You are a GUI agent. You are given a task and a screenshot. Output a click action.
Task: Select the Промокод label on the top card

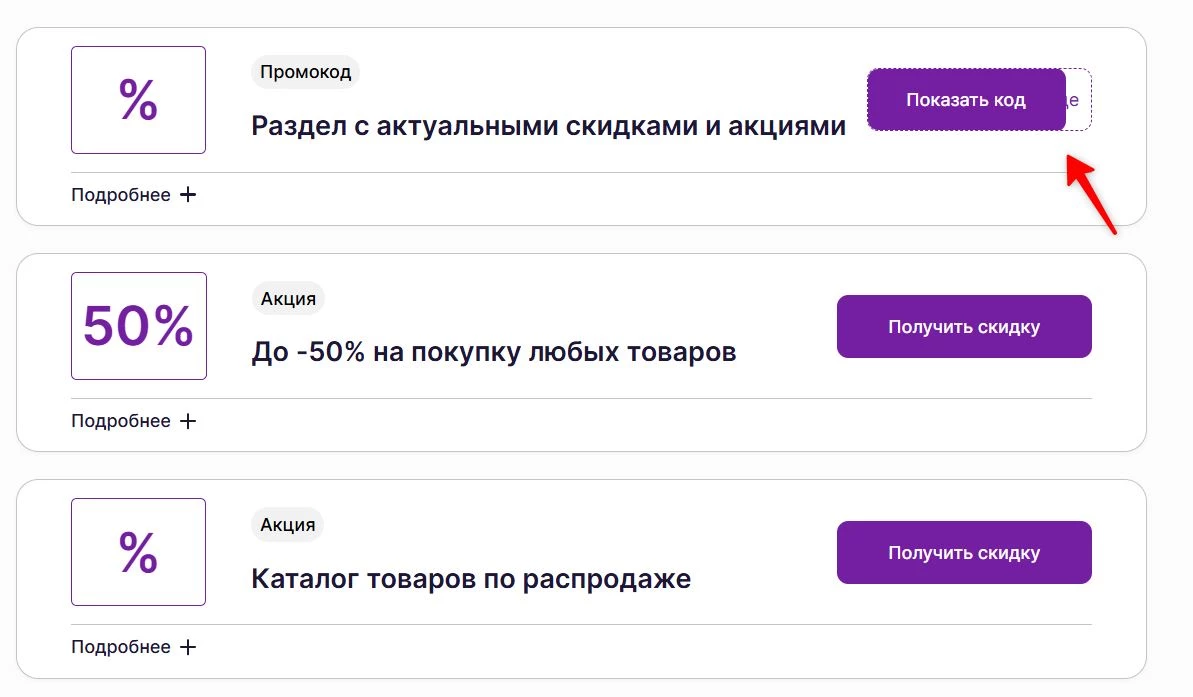click(x=305, y=71)
